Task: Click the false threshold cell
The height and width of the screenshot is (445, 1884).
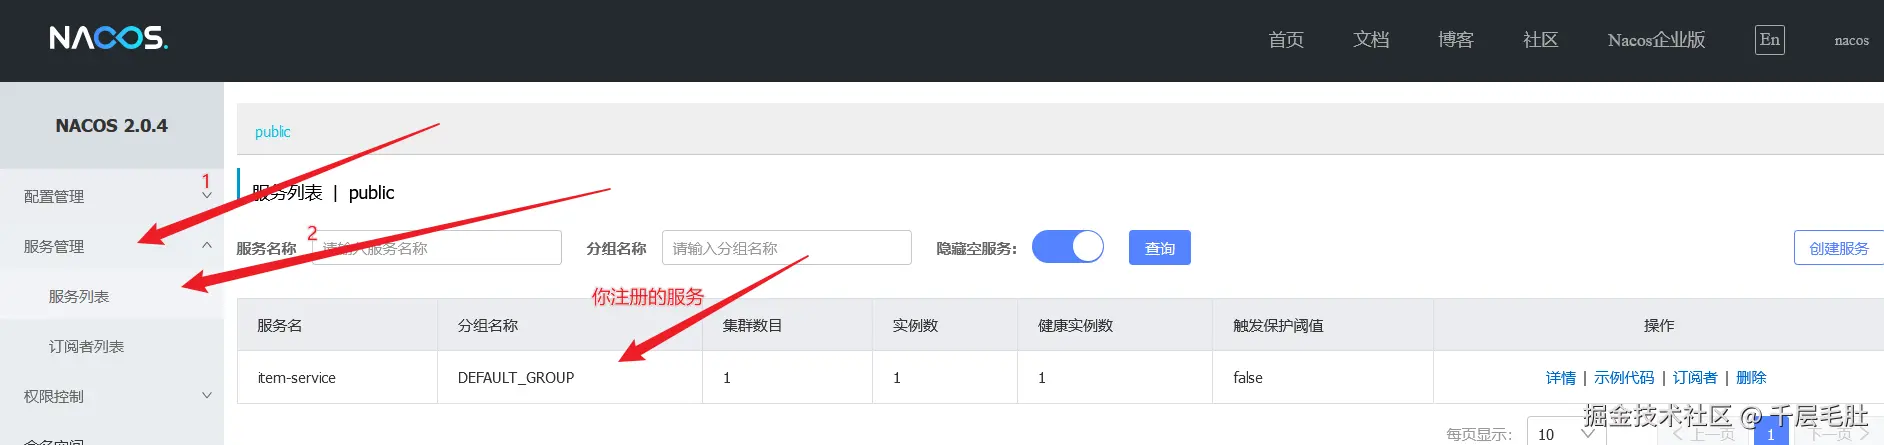Action: (x=1323, y=378)
